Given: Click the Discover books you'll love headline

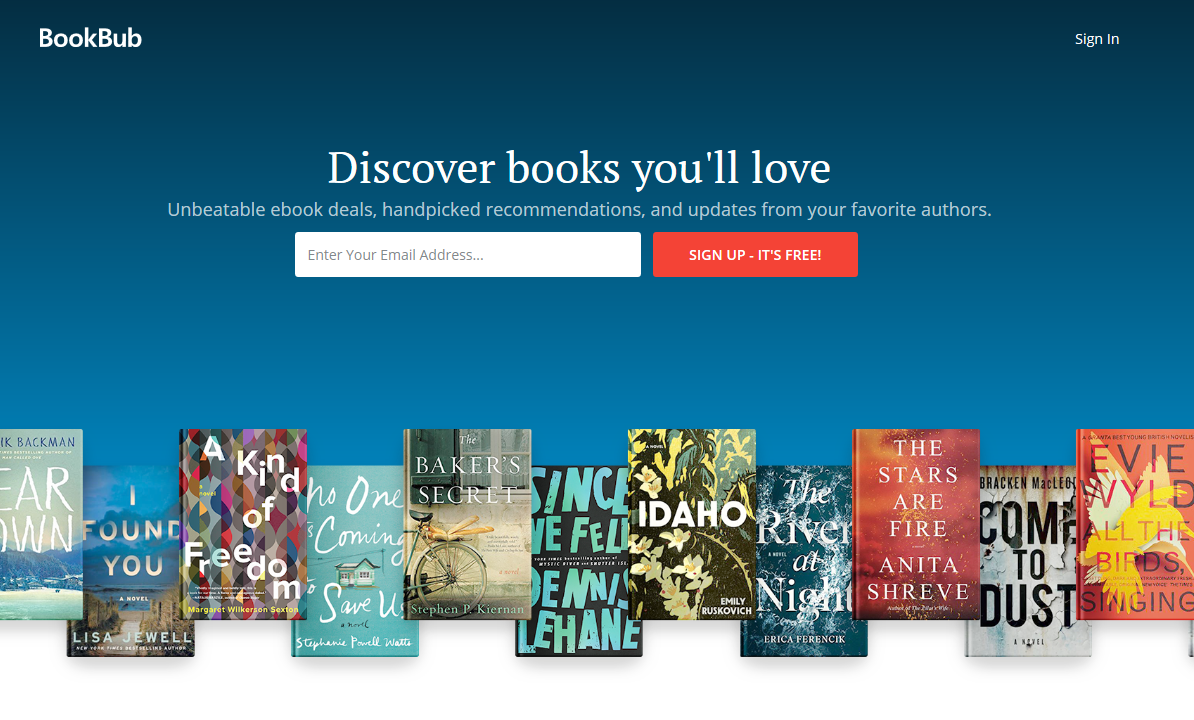Looking at the screenshot, I should (x=579, y=167).
